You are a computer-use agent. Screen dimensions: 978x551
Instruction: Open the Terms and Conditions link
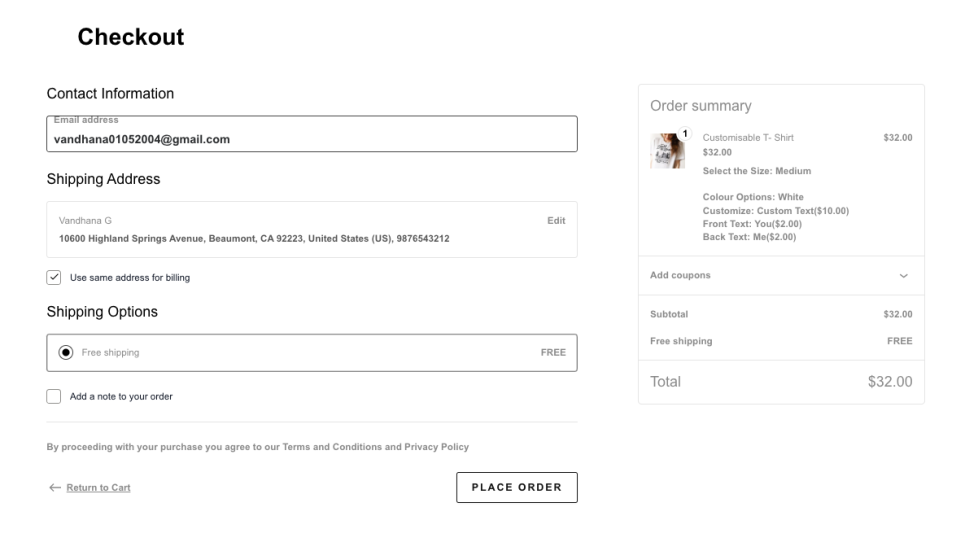(x=326, y=447)
